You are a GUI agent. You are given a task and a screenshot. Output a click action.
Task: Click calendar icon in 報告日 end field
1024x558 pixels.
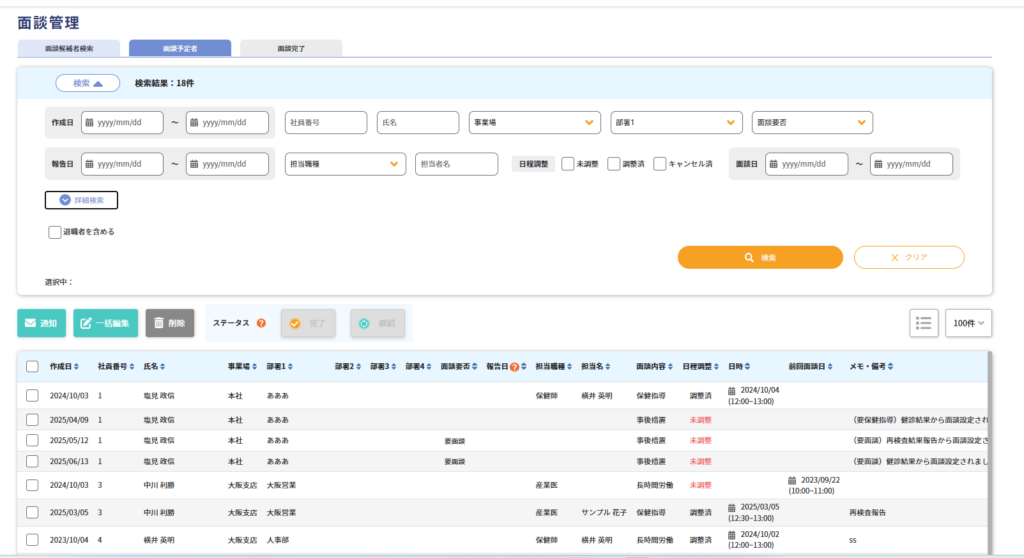tap(195, 164)
